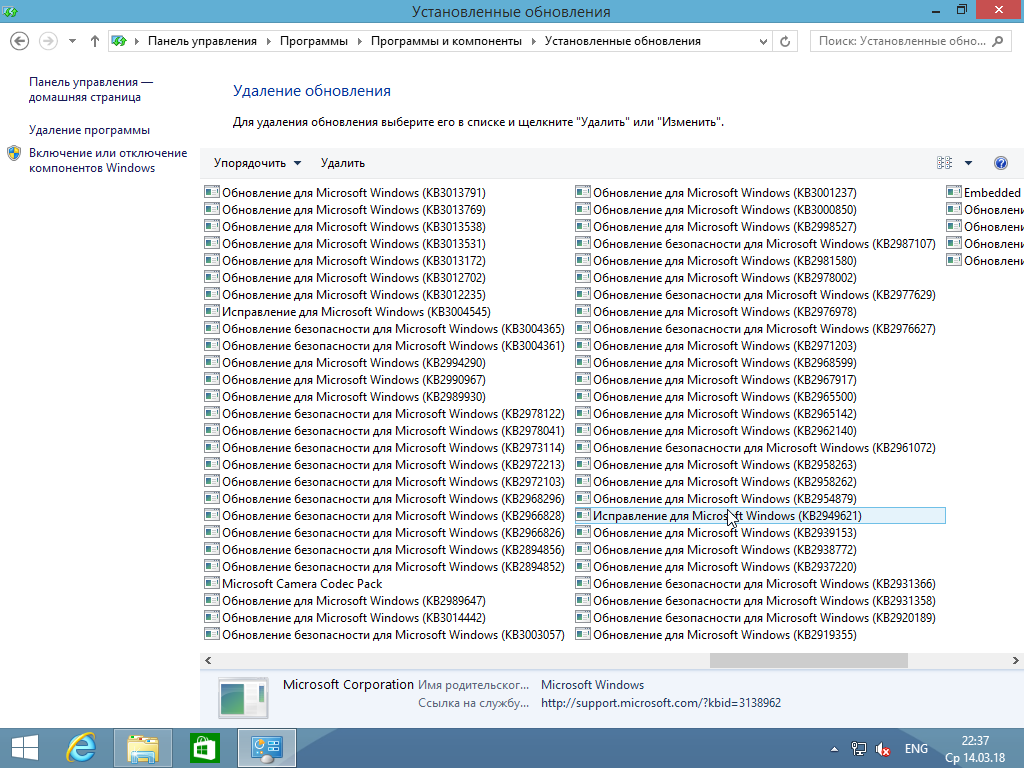Select the Embedded entry in third column
The image size is (1024, 768).
click(x=992, y=193)
